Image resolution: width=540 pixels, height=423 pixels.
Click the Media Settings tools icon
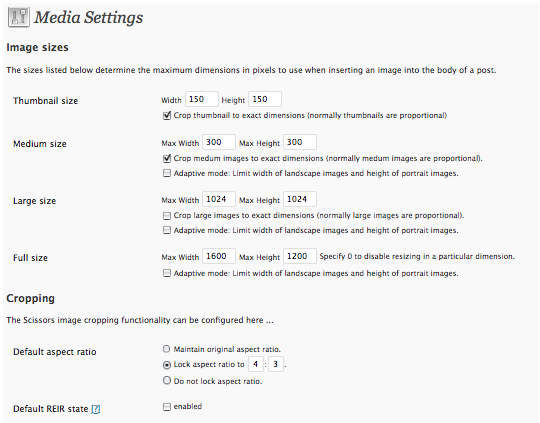[19, 17]
